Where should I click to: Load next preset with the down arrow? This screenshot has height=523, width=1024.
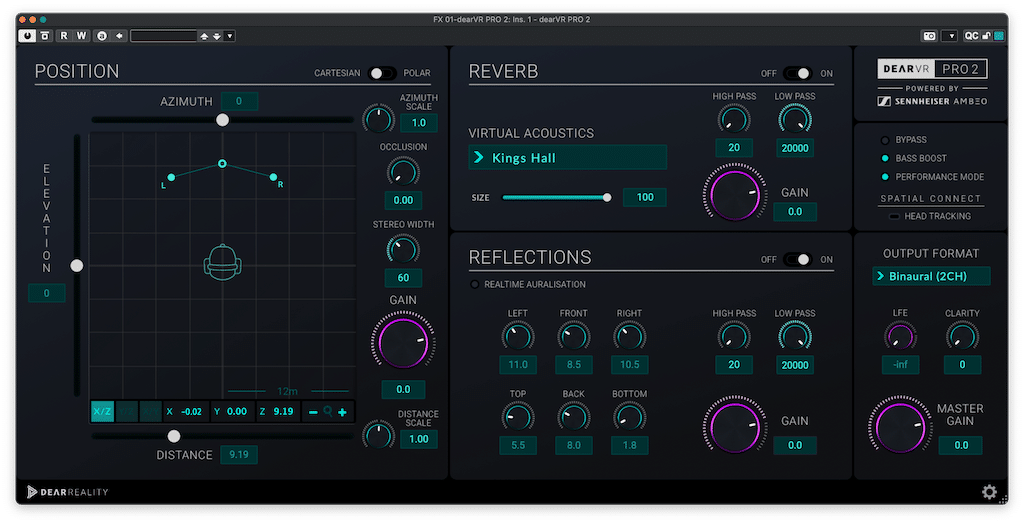217,36
